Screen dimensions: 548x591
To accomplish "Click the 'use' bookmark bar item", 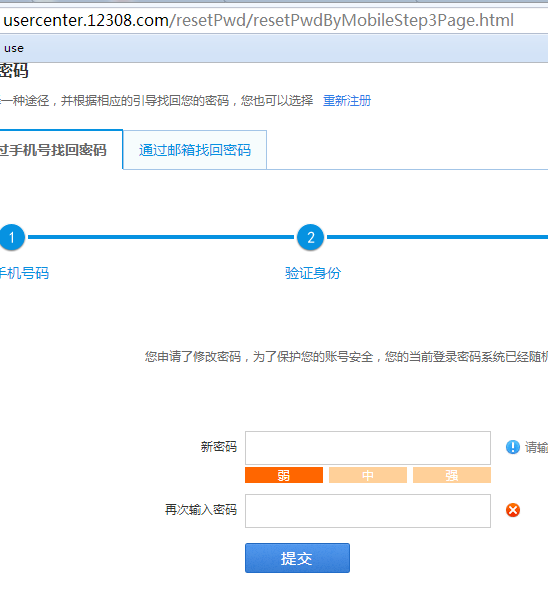I will click(x=14, y=48).
